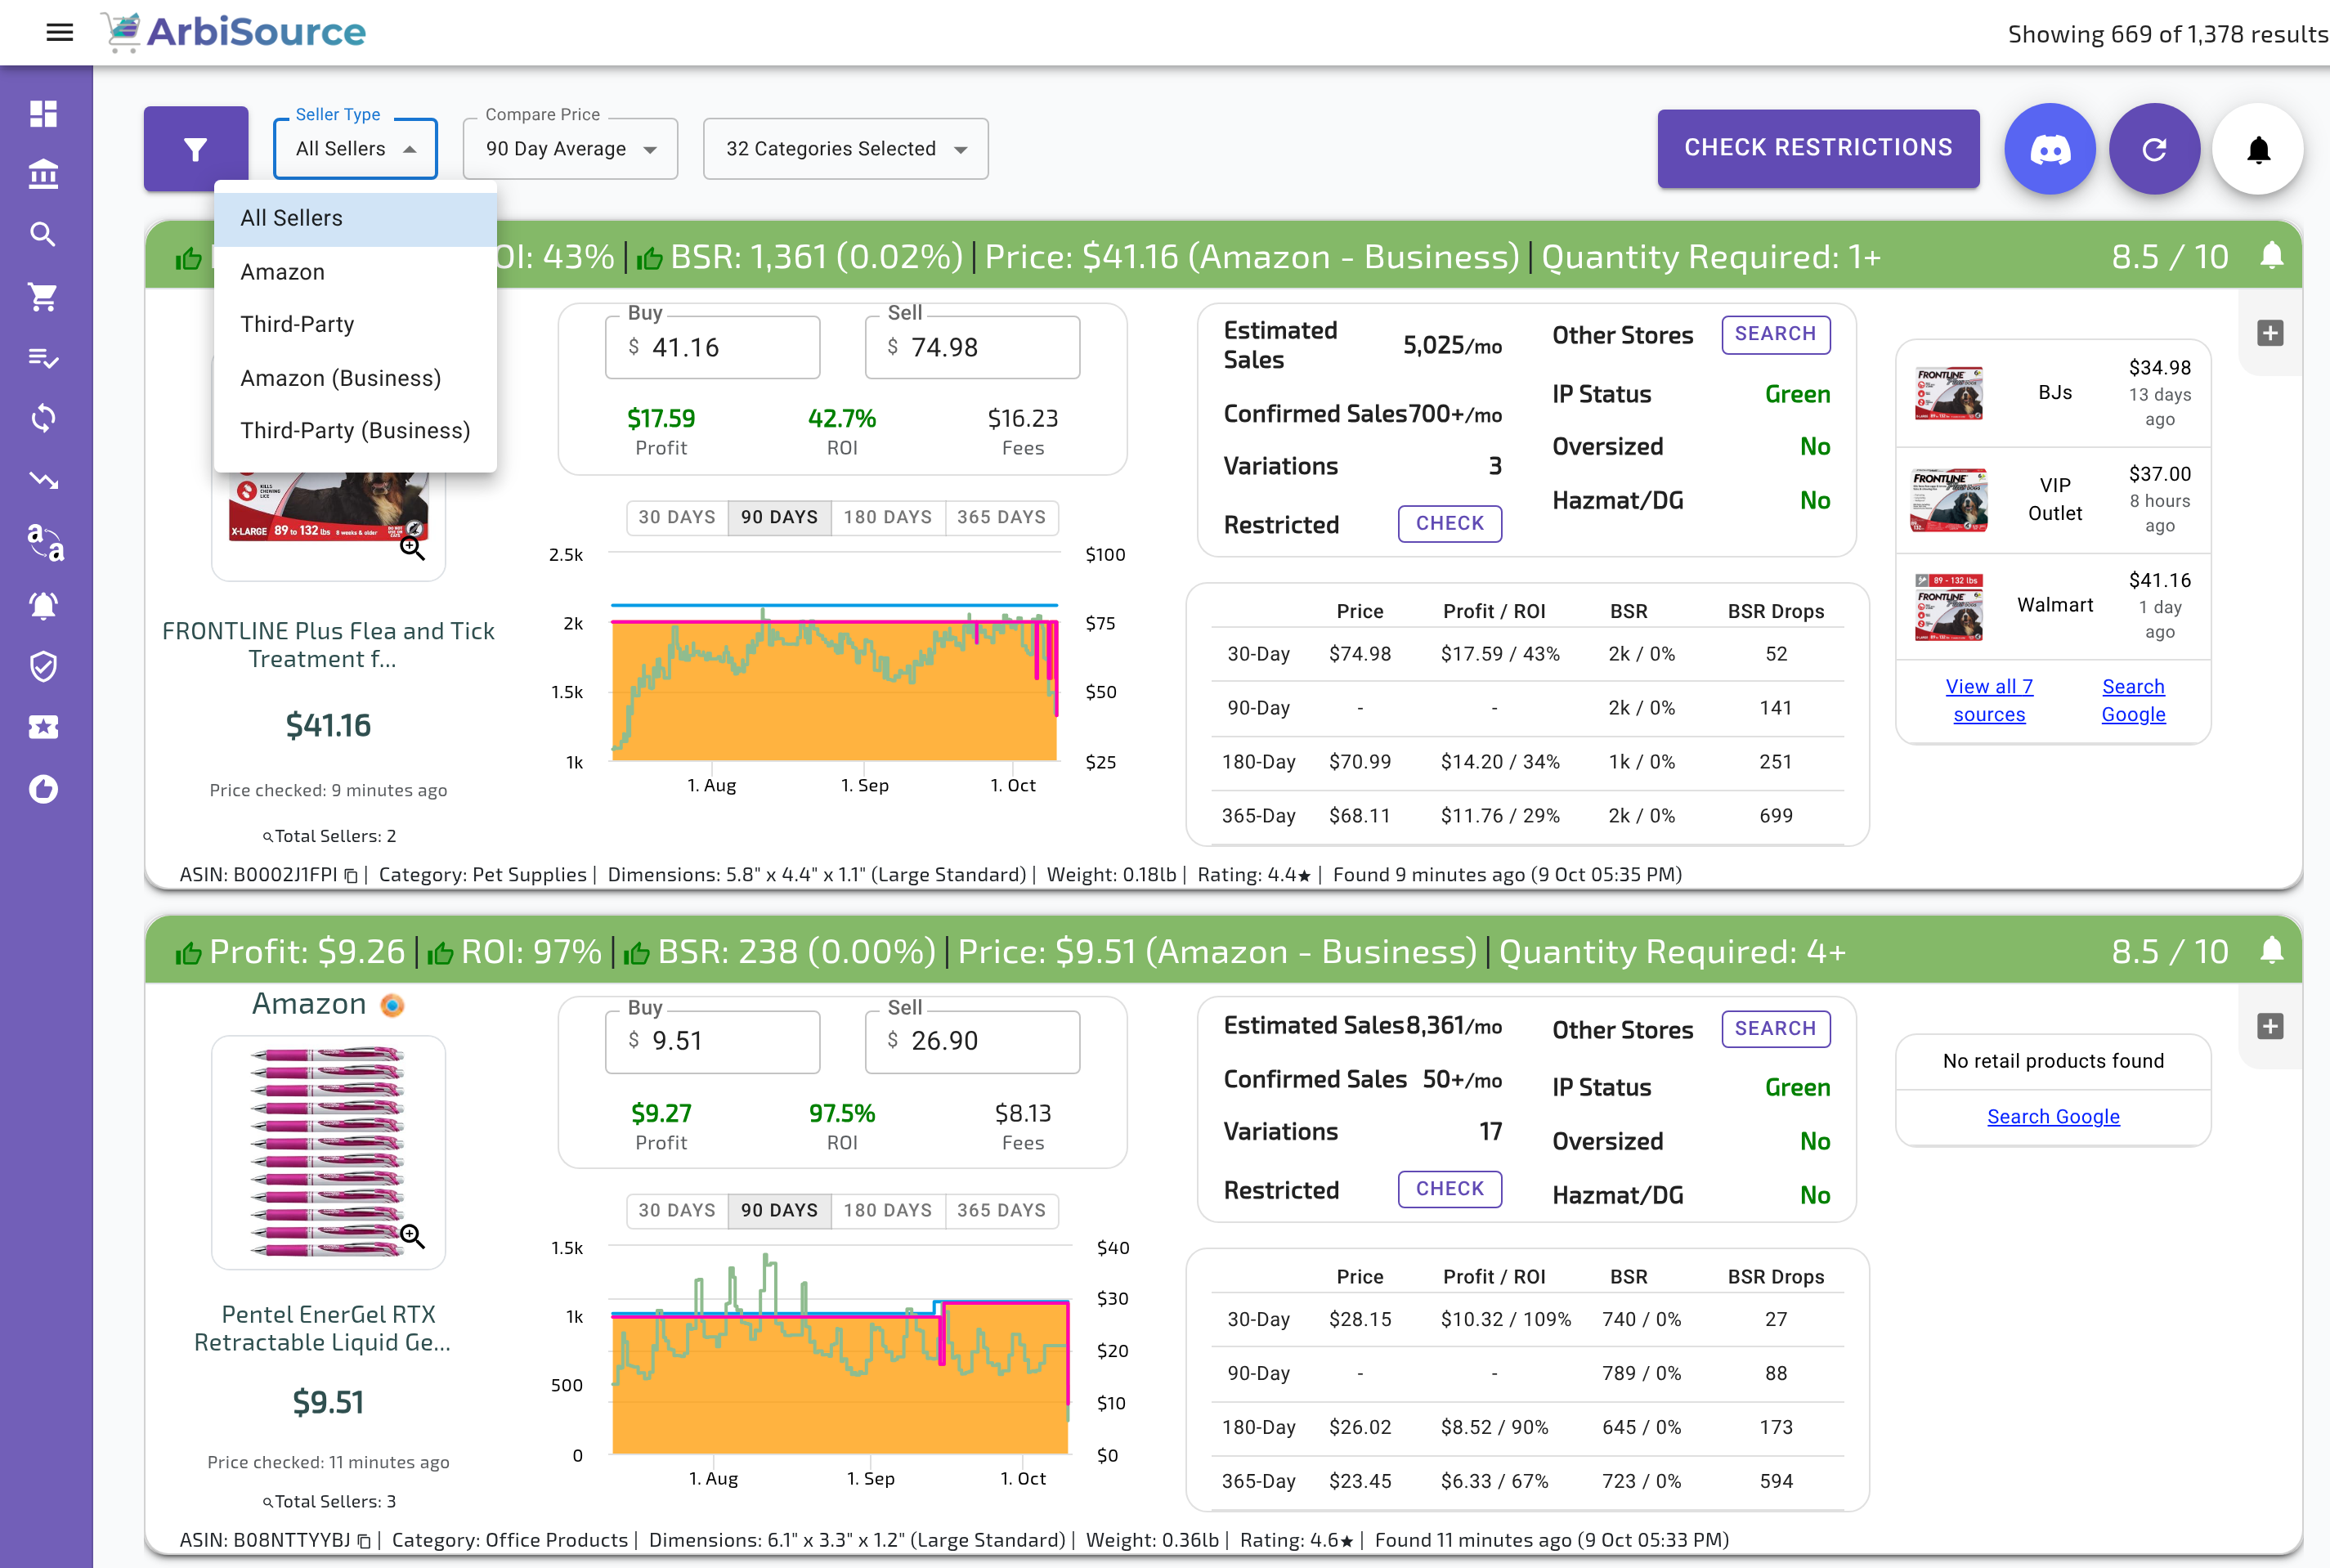Screen dimensions: 2330x1568
Task: Edit the FRONTLINE Buy price field
Action: [713, 347]
